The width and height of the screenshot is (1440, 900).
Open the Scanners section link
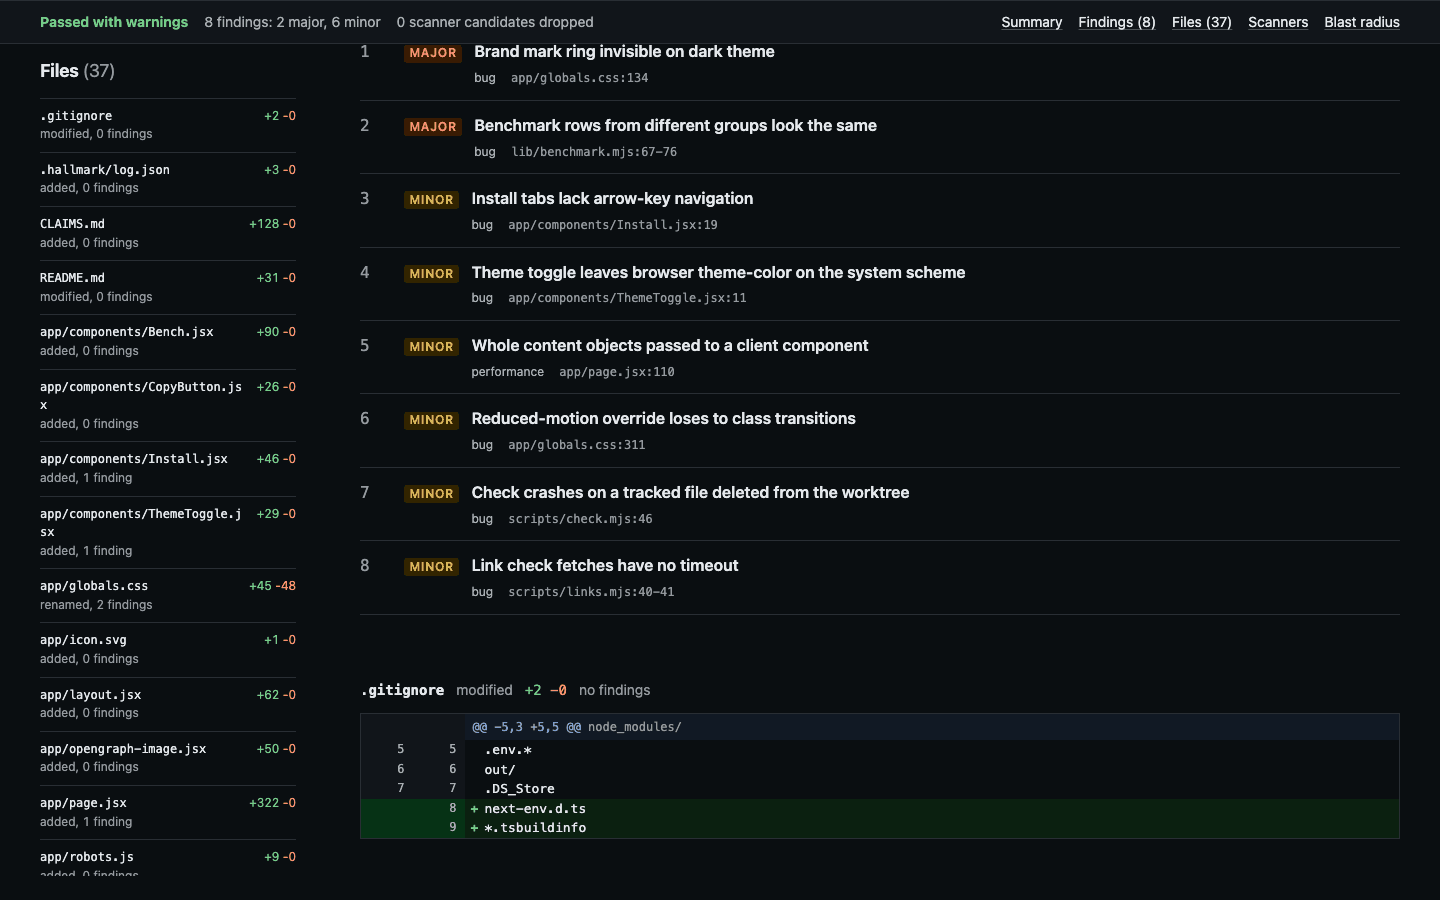(1277, 22)
